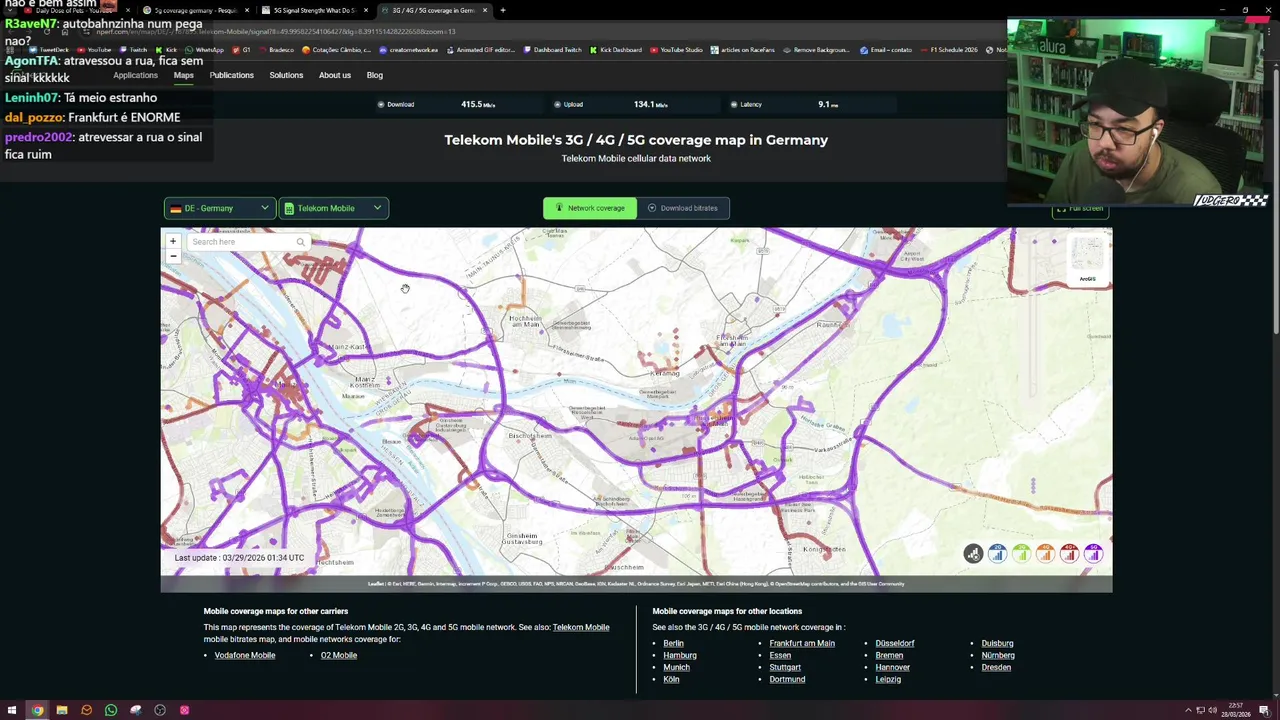
Task: Open the Munich coverage link
Action: click(676, 667)
